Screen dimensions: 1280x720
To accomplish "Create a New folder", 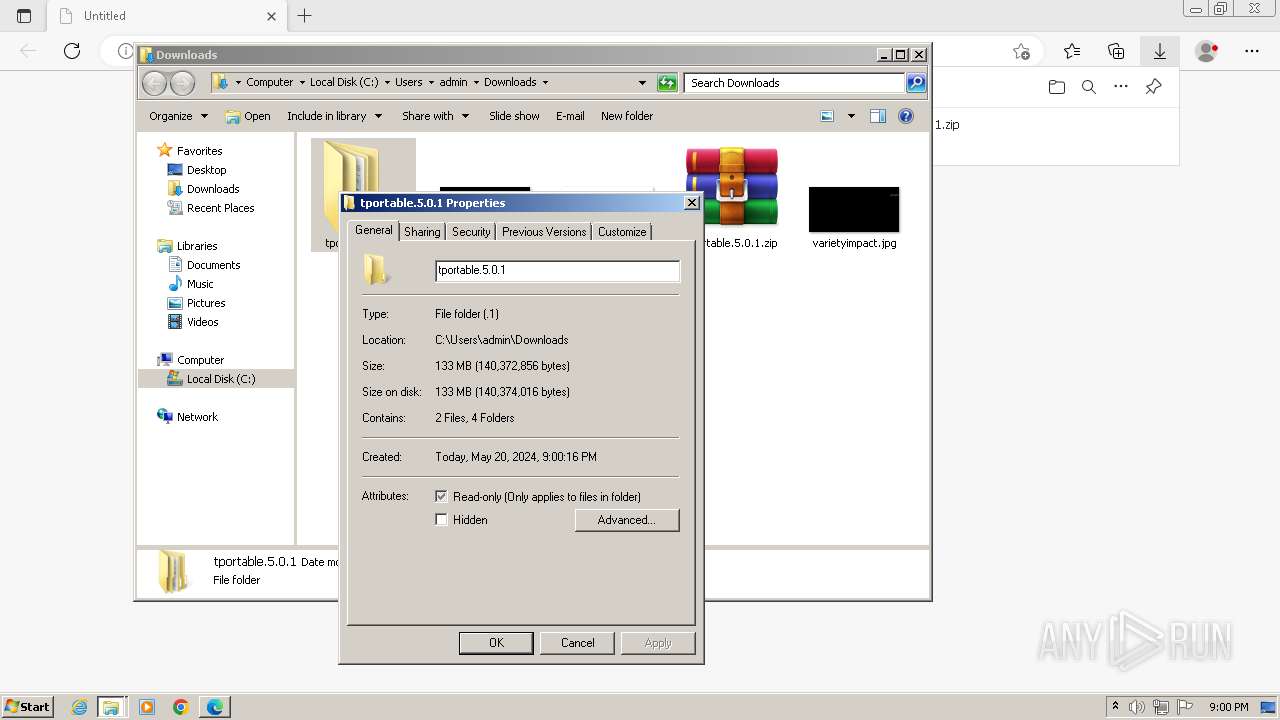I will (627, 116).
